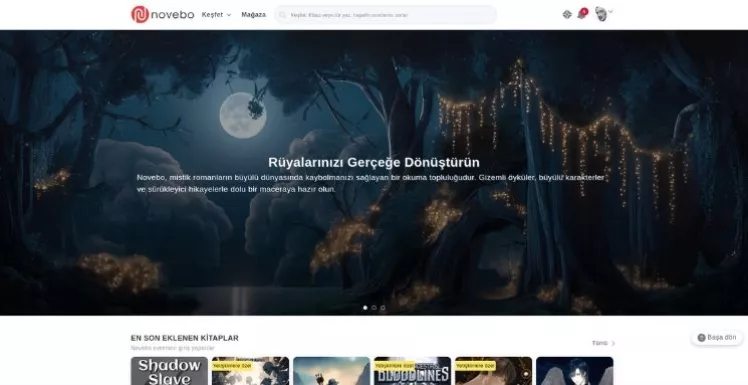Image resolution: width=748 pixels, height=385 pixels.
Task: Select the third carousel slide dot
Action: tap(383, 308)
